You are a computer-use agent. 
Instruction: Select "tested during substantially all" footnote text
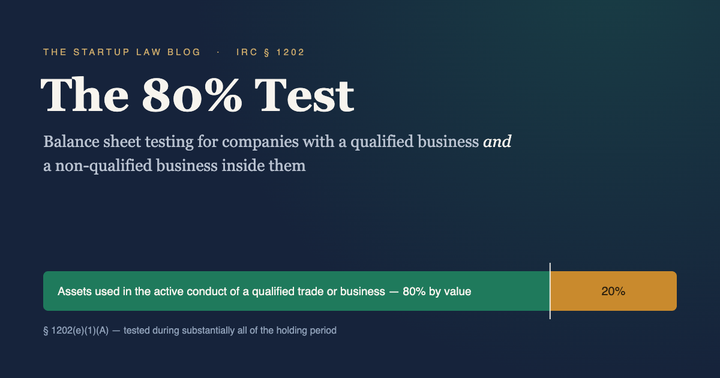(184, 331)
